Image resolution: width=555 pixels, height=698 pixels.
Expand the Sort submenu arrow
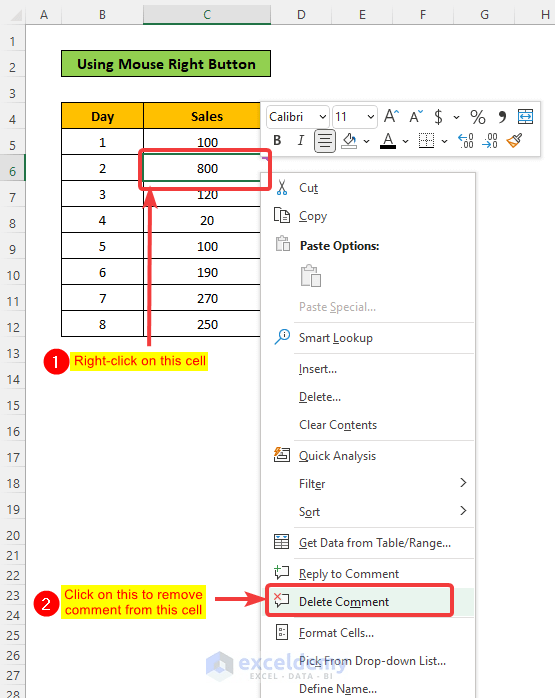click(463, 511)
